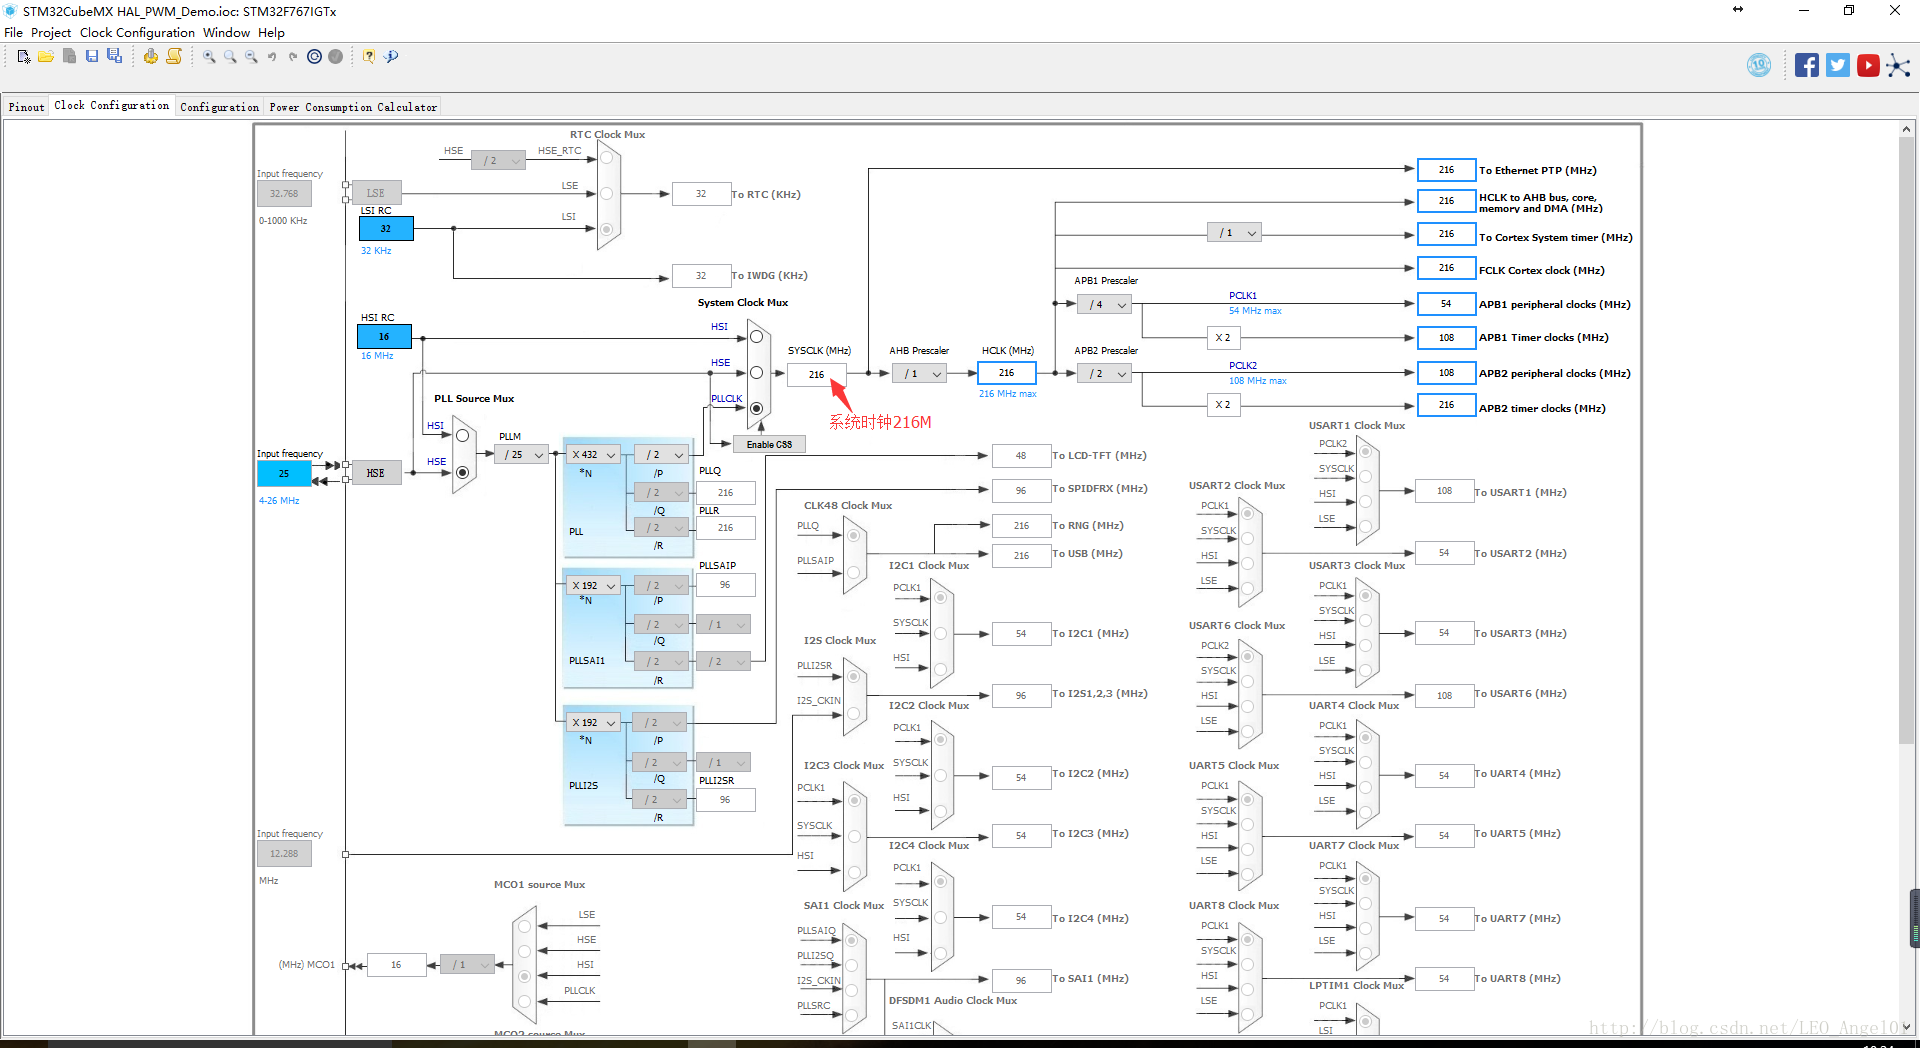The image size is (1920, 1048).
Task: Click the greyed import project icon
Action: [x=69, y=56]
